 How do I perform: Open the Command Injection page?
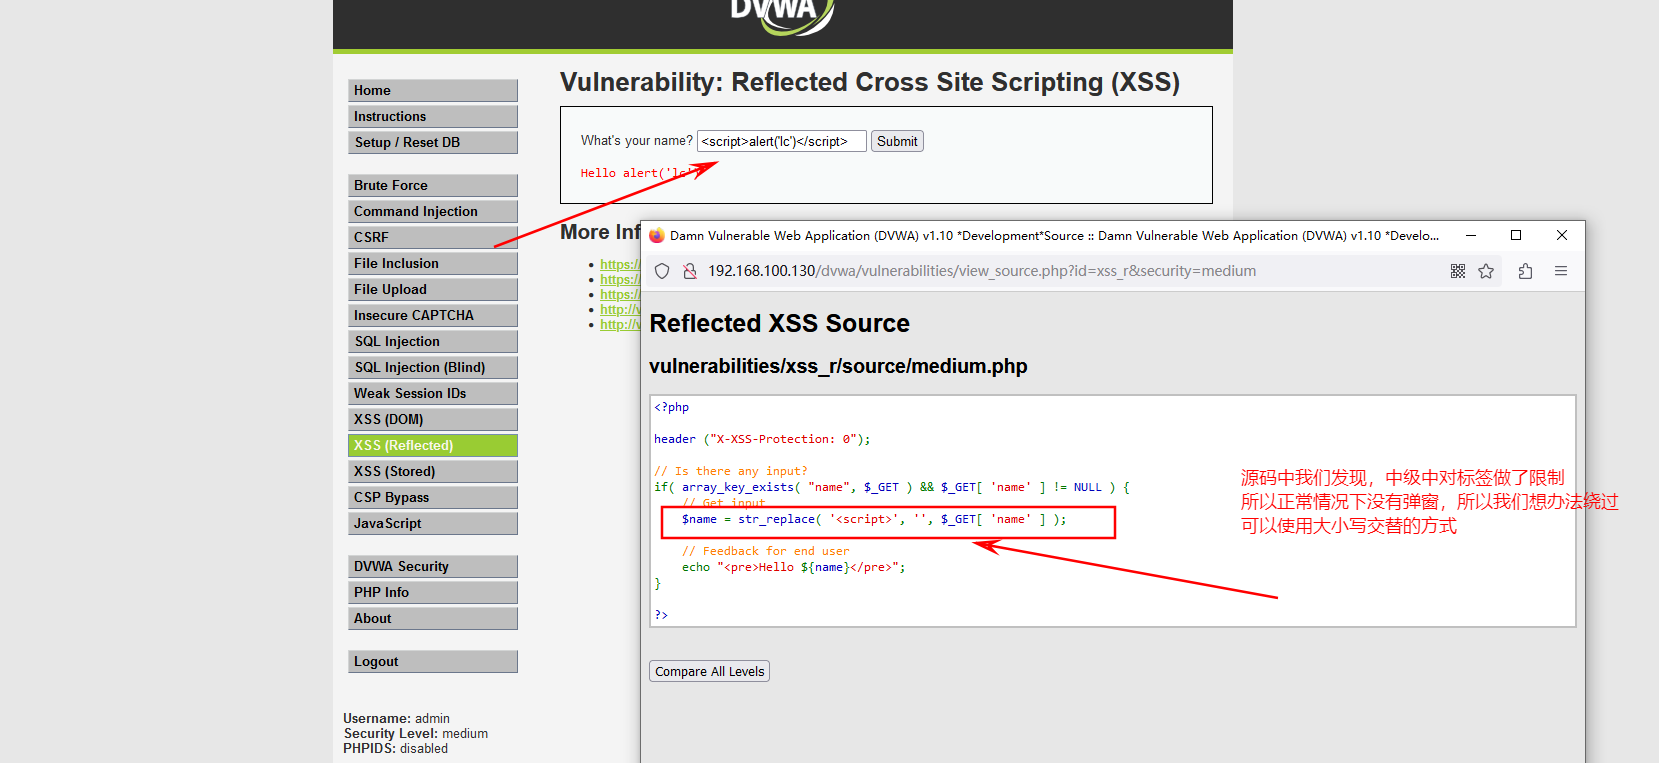coord(433,211)
